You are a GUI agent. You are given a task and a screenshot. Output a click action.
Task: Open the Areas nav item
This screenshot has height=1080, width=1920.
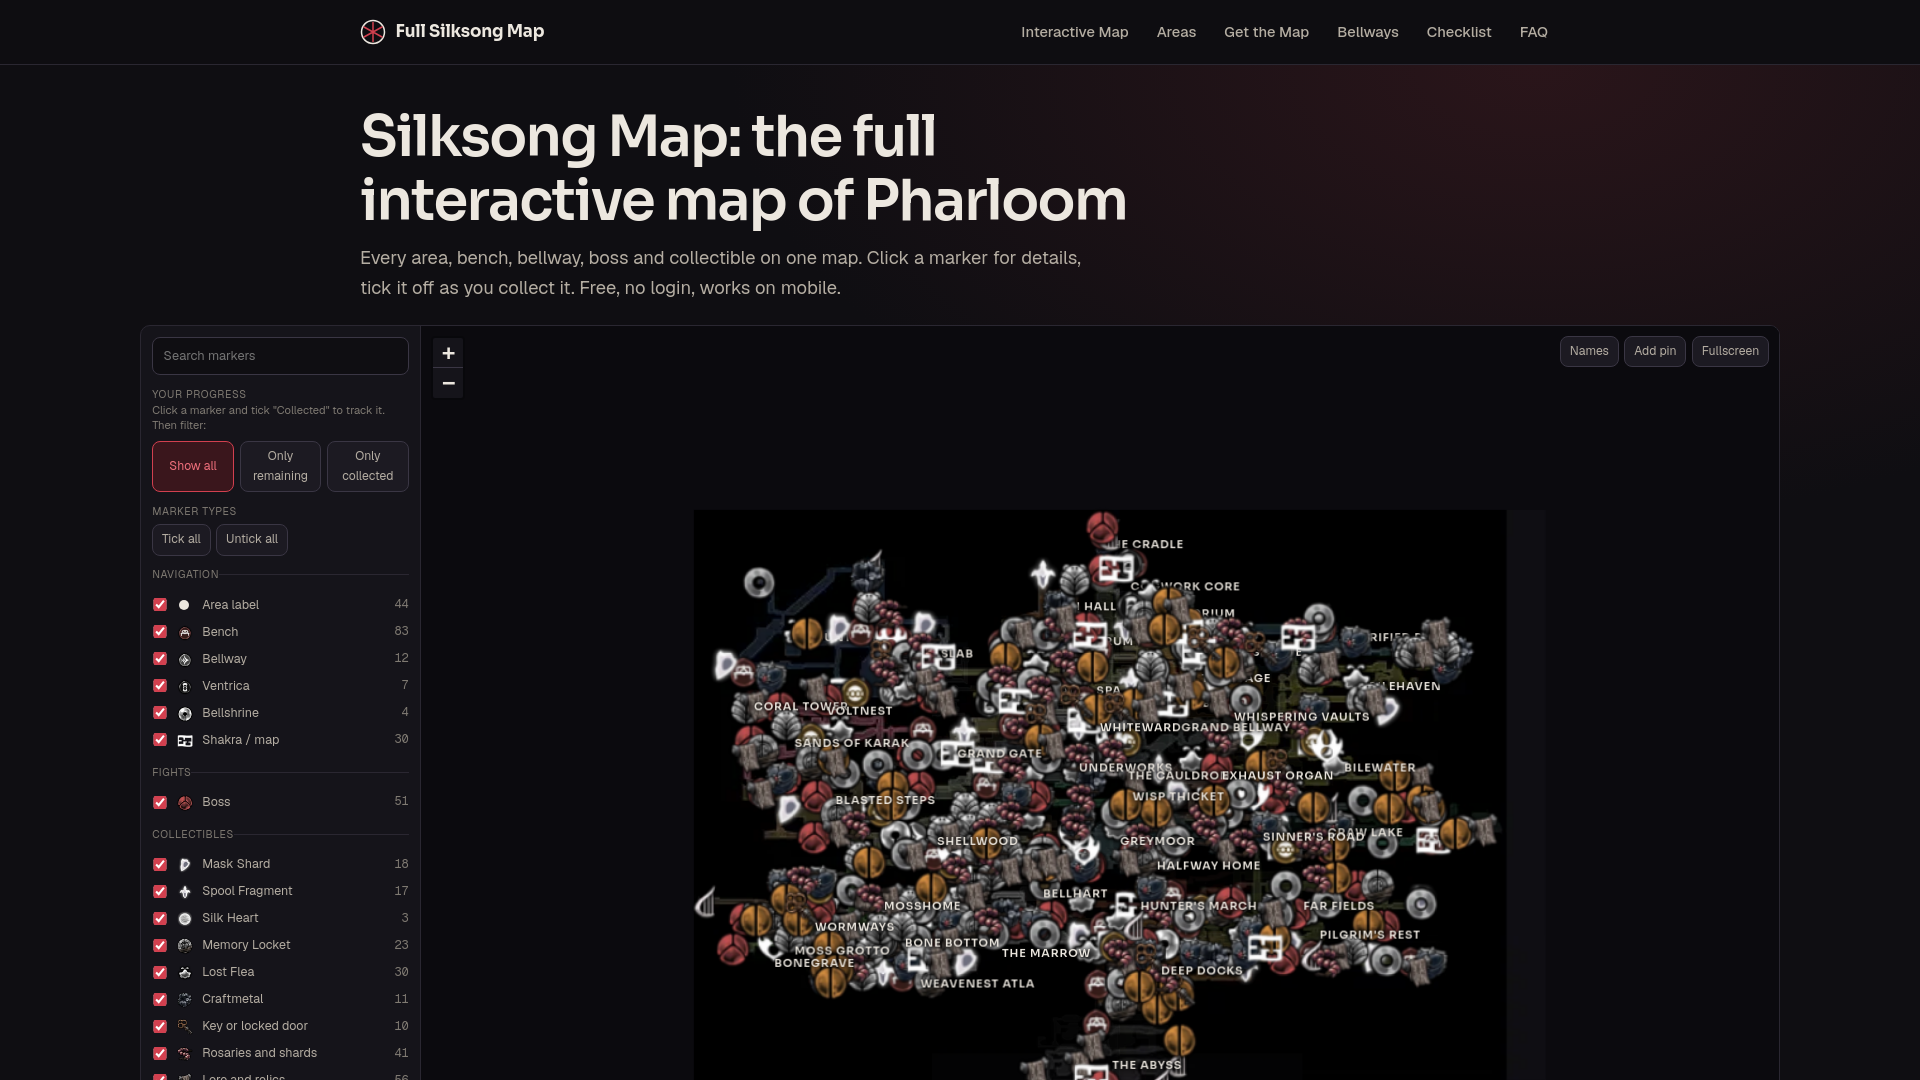[x=1176, y=32]
